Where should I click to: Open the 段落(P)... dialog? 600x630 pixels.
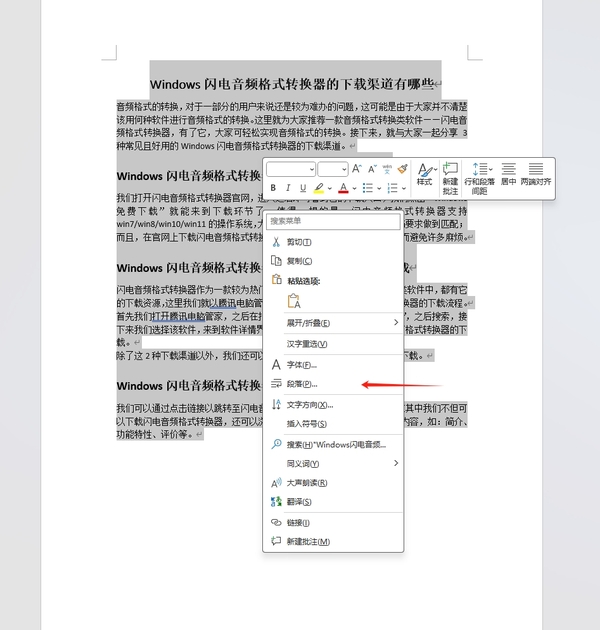333,384
